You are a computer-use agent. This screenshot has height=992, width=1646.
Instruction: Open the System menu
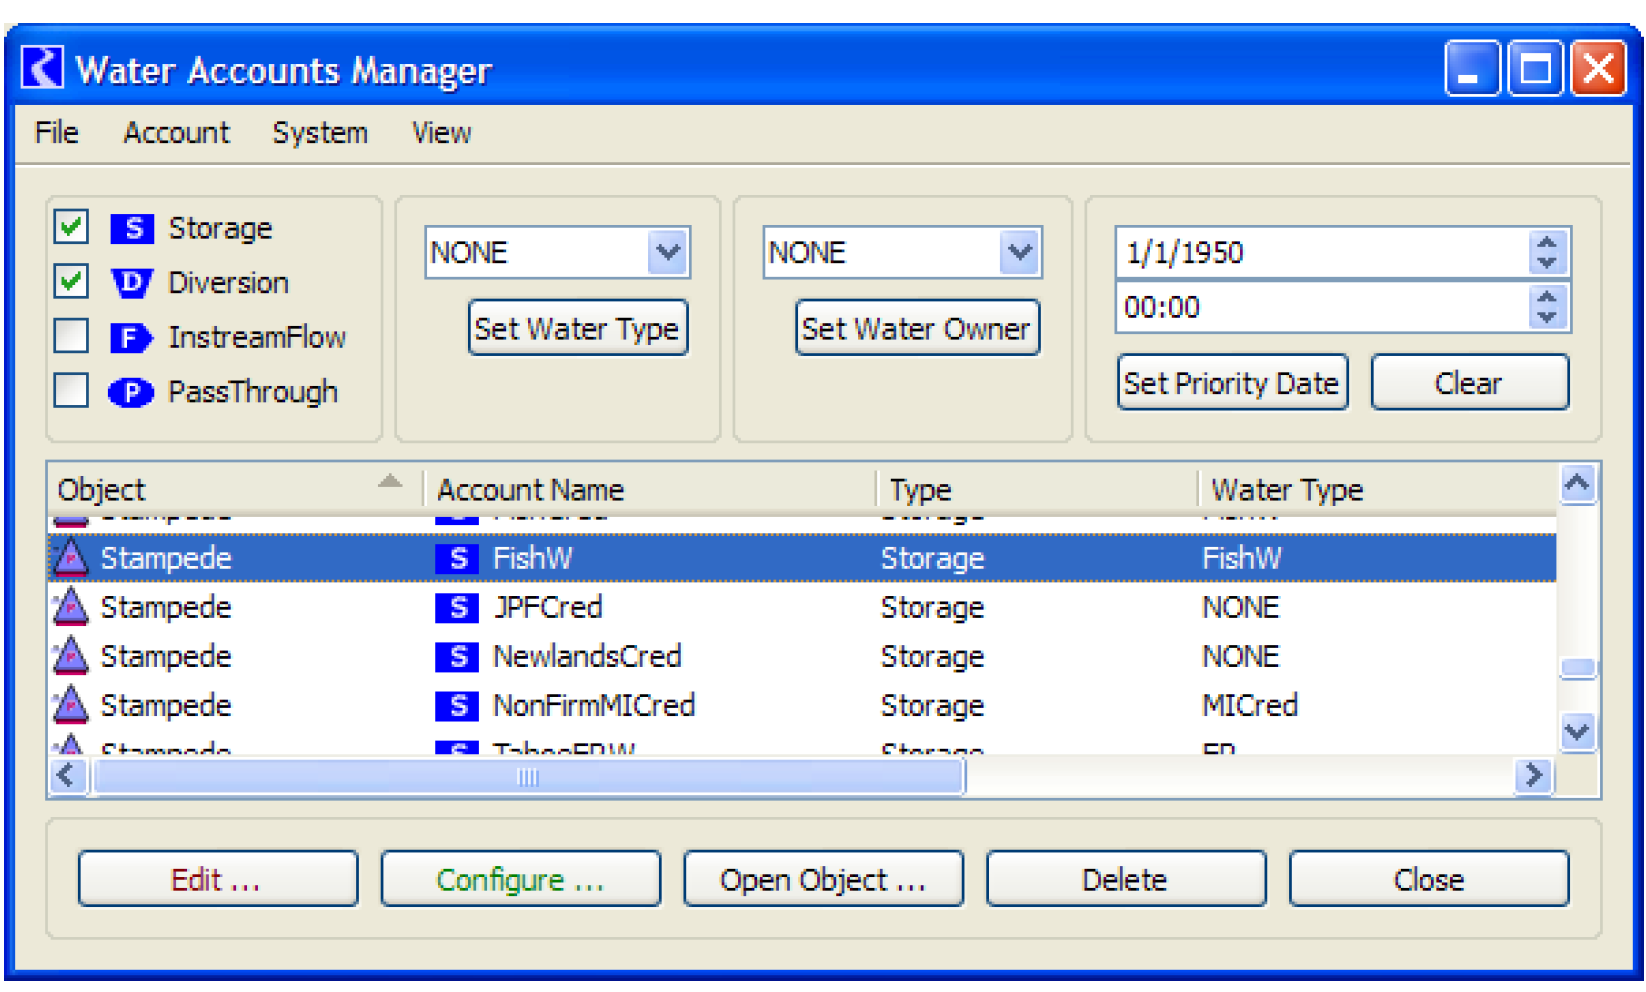click(320, 133)
